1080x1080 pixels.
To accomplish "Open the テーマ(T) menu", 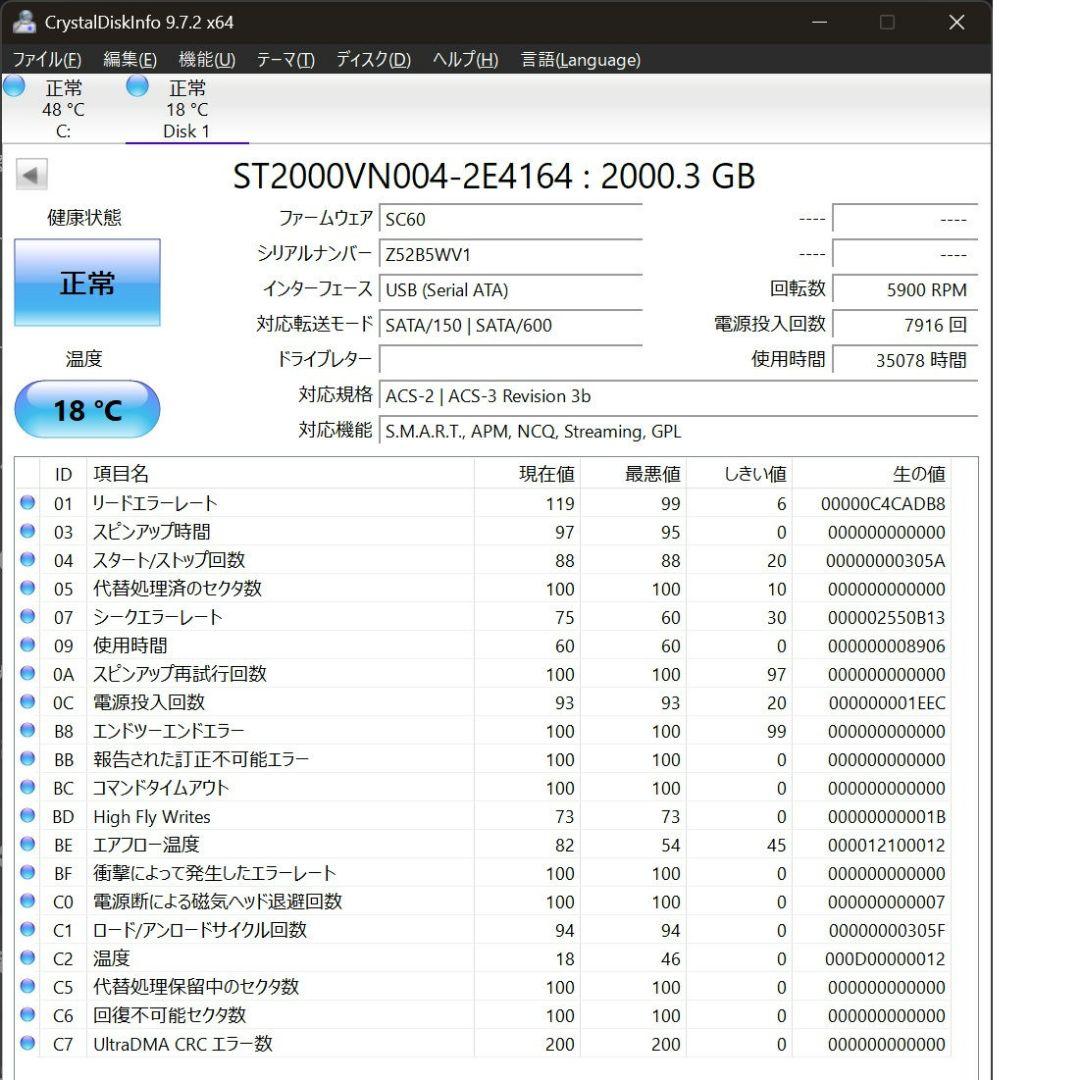I will tap(285, 60).
